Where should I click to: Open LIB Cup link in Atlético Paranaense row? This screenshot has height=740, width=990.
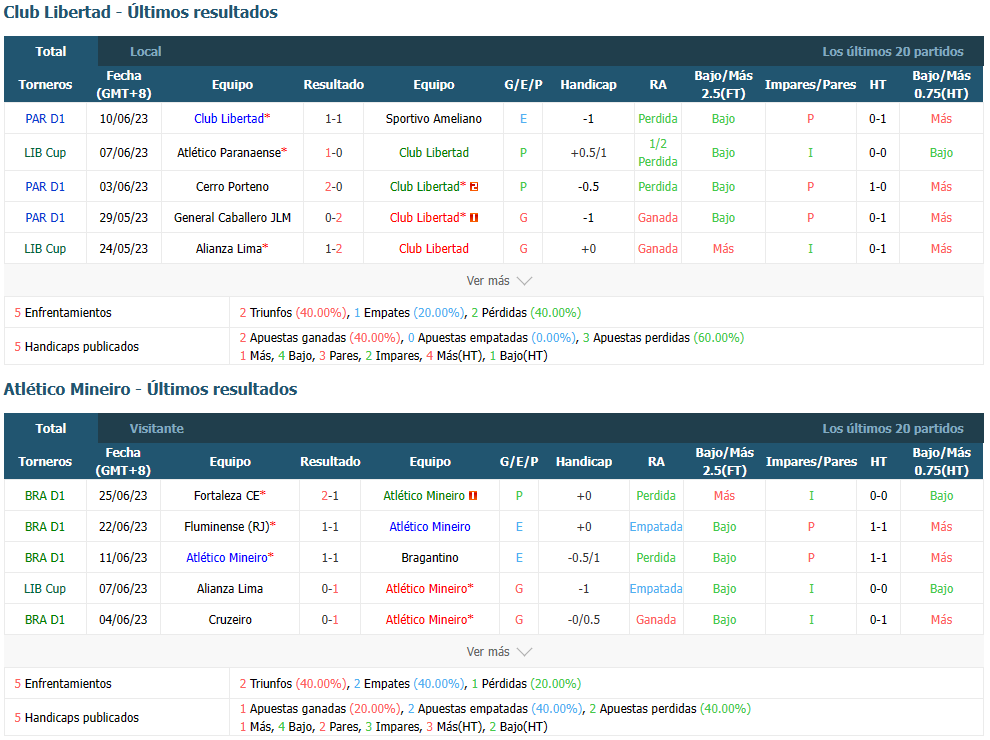(45, 153)
